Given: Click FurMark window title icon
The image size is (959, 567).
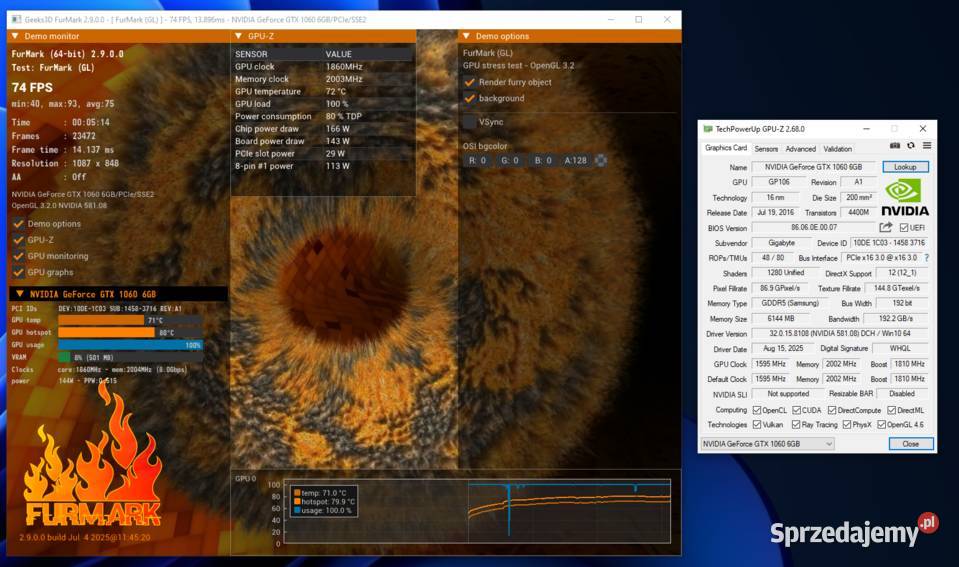Looking at the screenshot, I should 17,20.
